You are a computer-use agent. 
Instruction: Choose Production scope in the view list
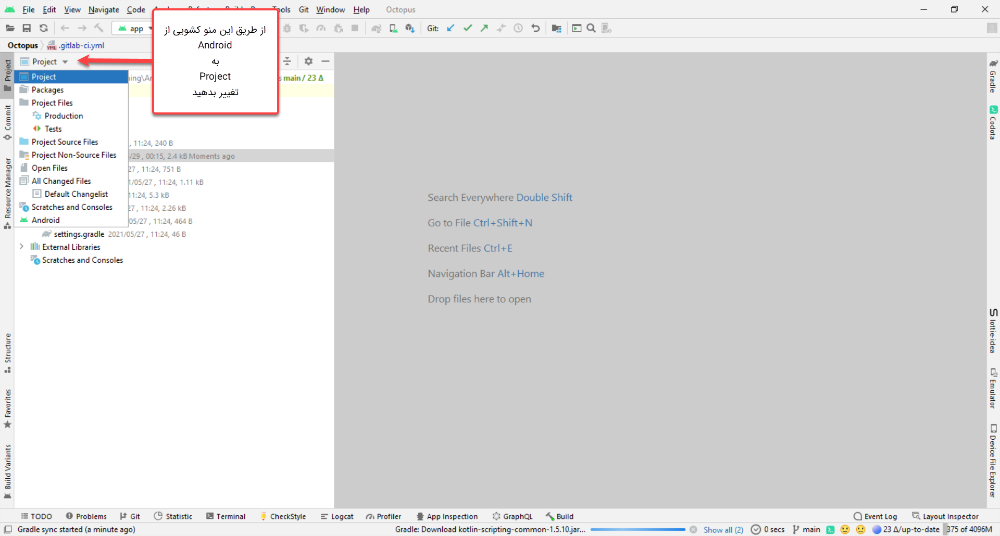[x=71, y=116]
